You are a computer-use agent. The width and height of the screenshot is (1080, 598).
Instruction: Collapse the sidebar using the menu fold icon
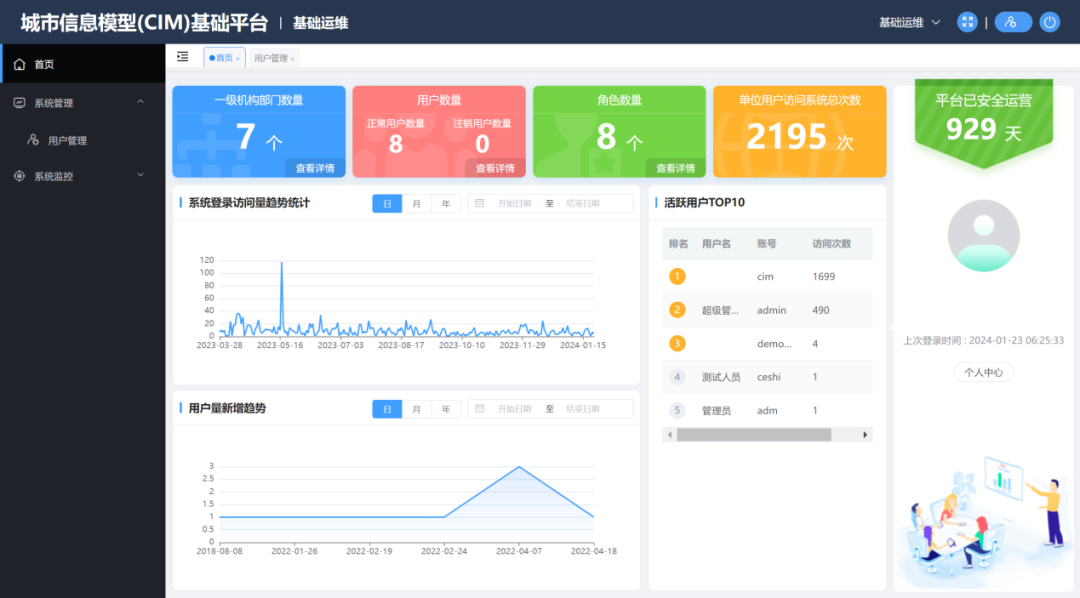point(182,57)
